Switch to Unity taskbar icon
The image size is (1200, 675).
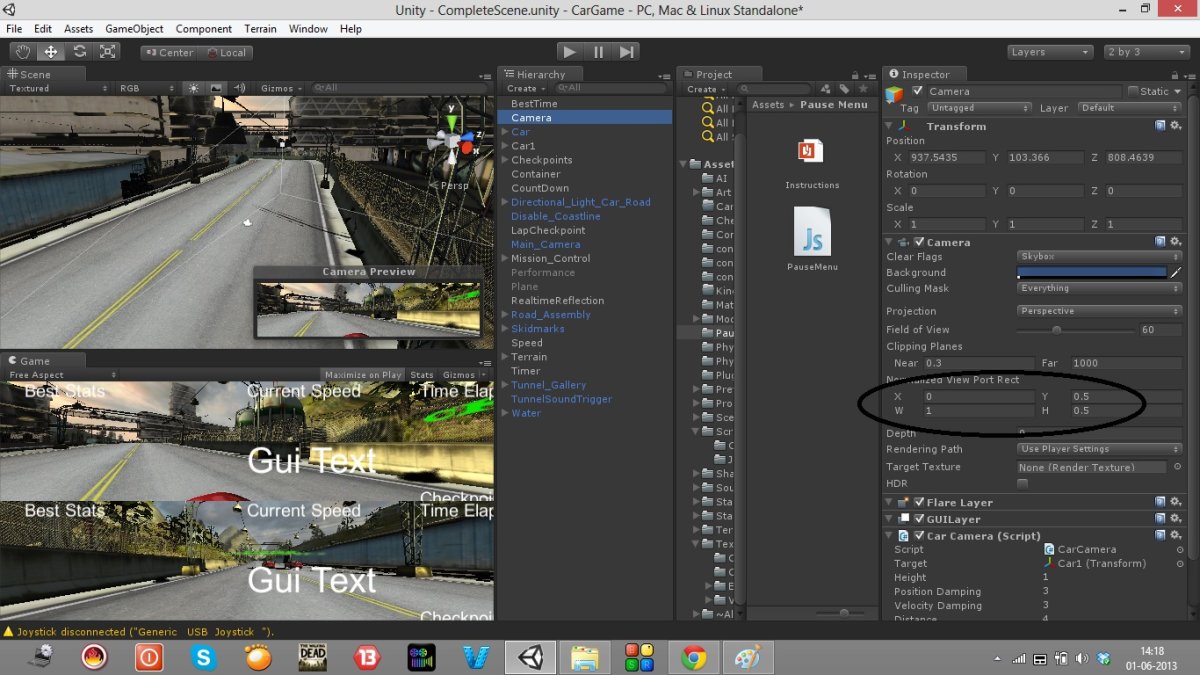(530, 657)
